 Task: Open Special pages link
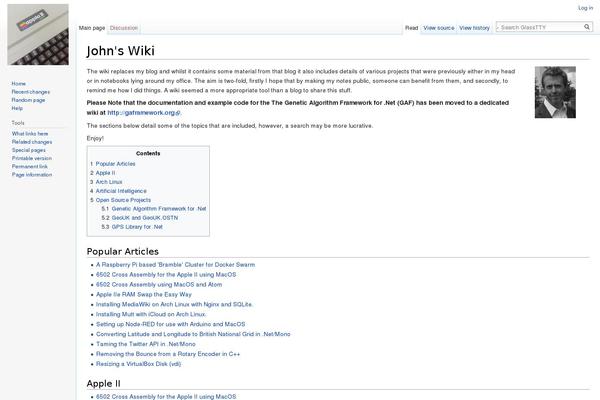point(28,150)
